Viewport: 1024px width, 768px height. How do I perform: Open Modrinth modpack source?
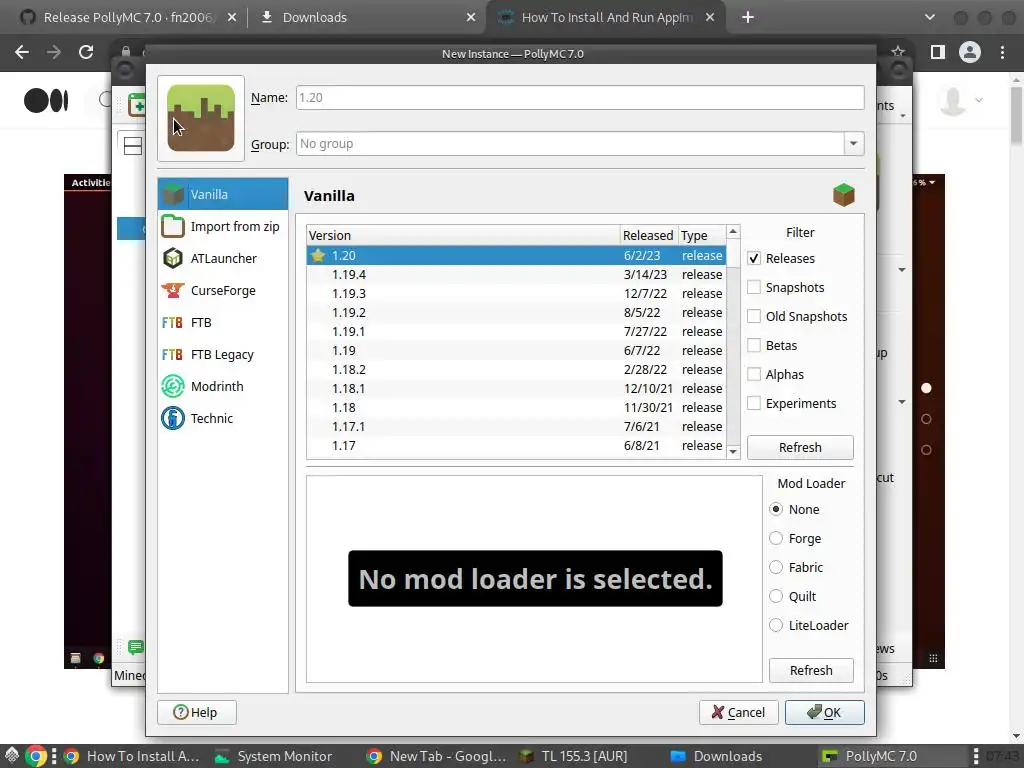(223, 386)
